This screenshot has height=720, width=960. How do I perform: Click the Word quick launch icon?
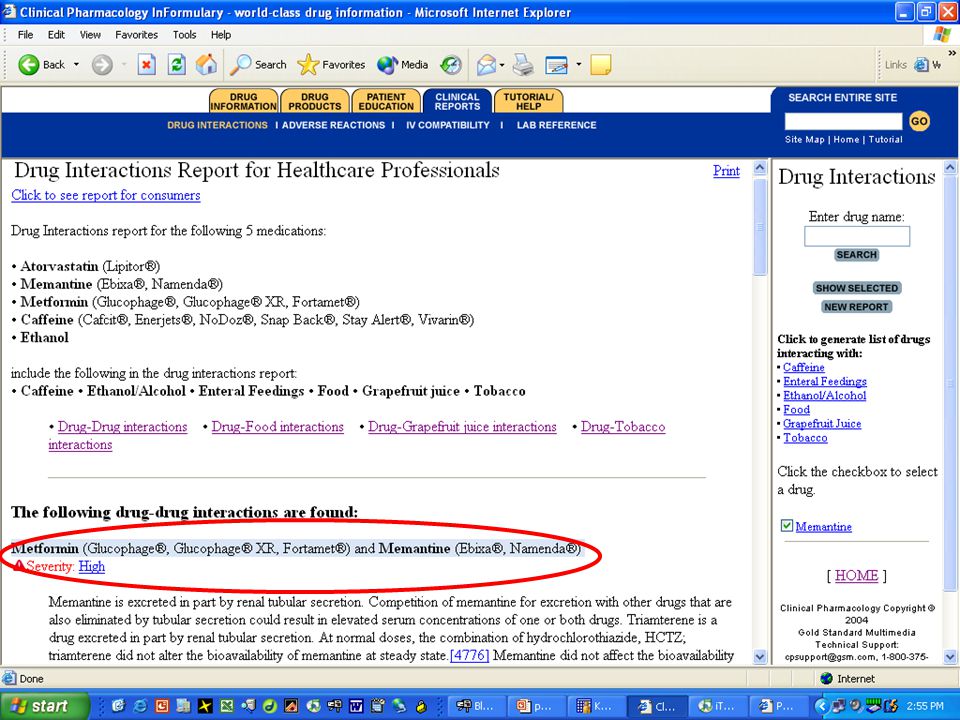(356, 706)
